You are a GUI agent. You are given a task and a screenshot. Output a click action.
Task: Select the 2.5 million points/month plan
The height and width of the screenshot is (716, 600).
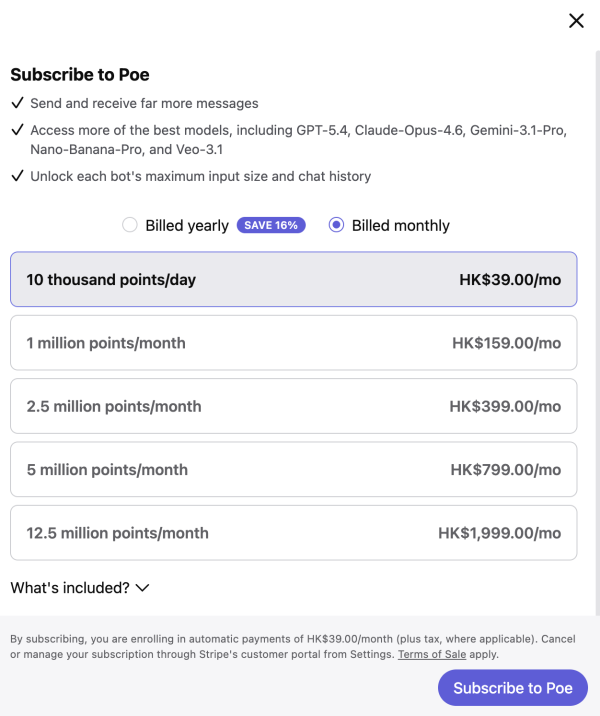pos(293,407)
